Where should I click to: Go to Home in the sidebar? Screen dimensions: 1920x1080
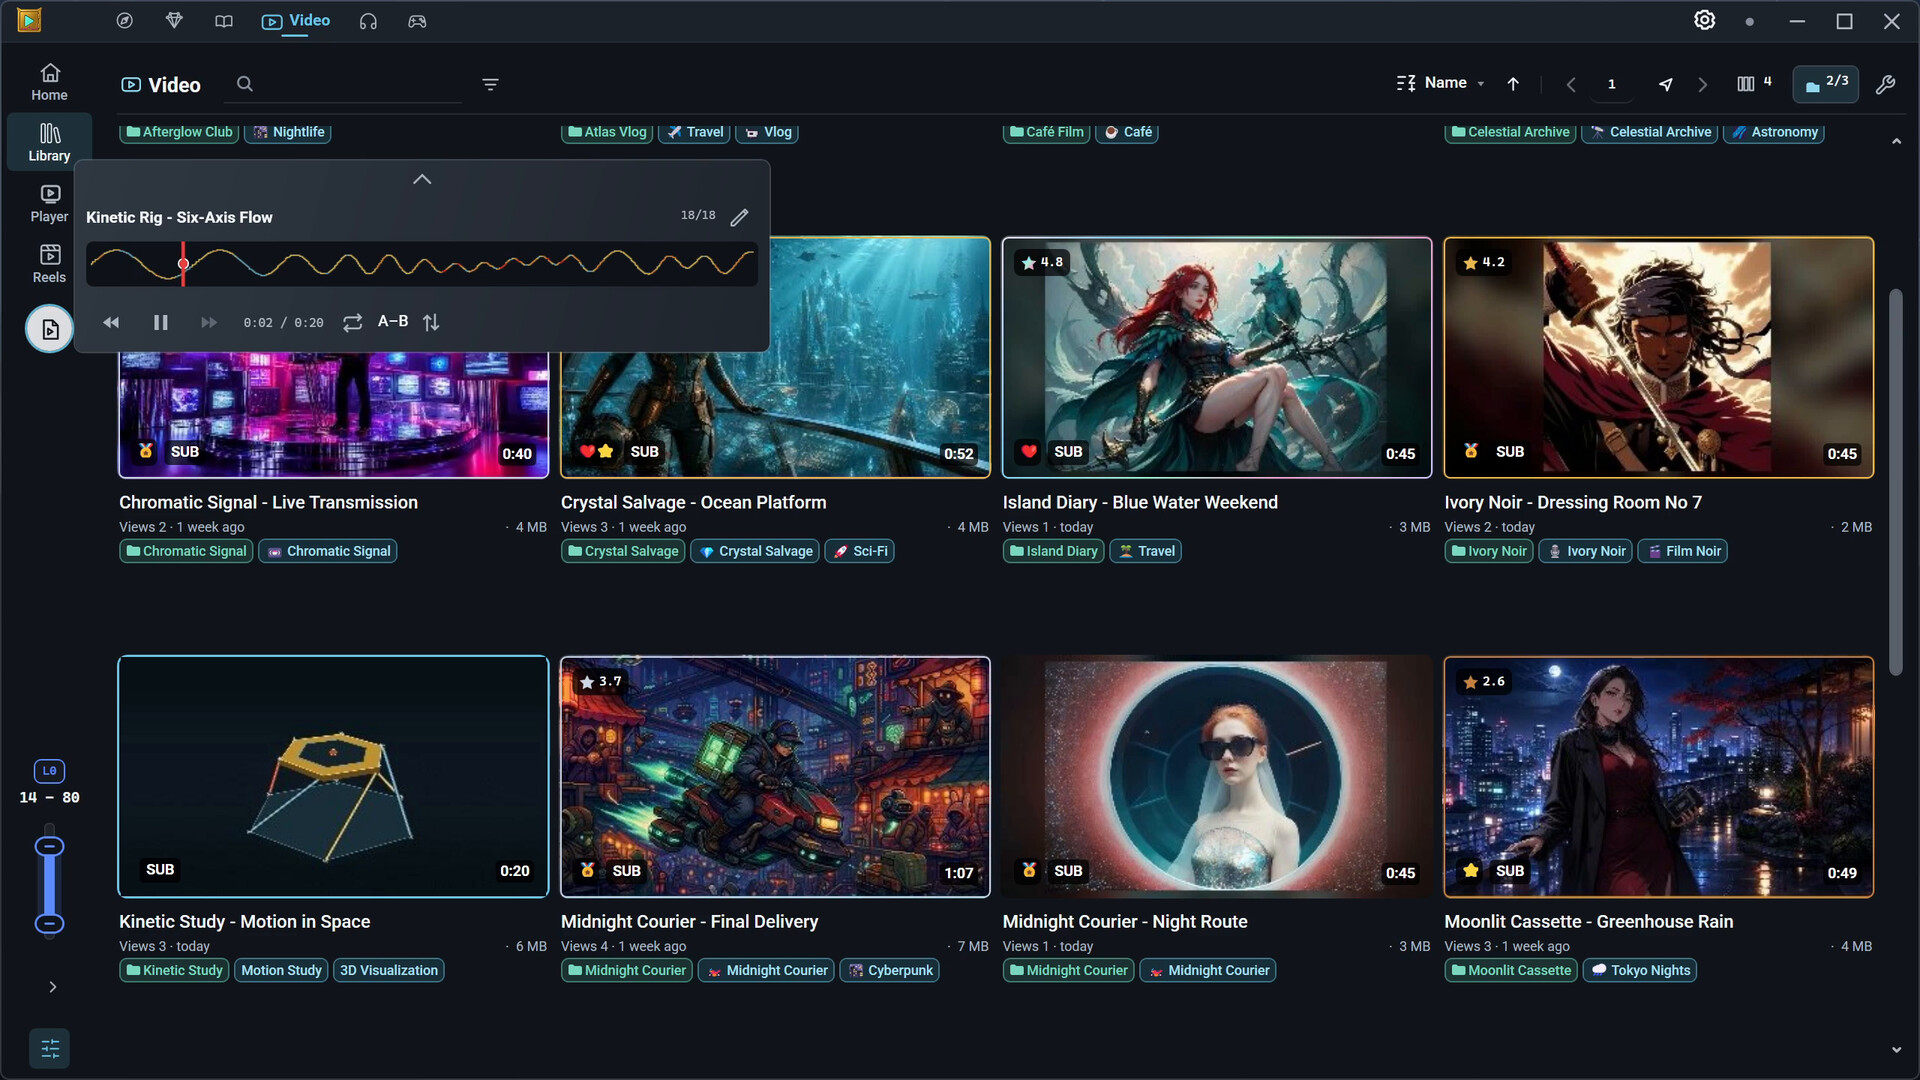(x=49, y=82)
